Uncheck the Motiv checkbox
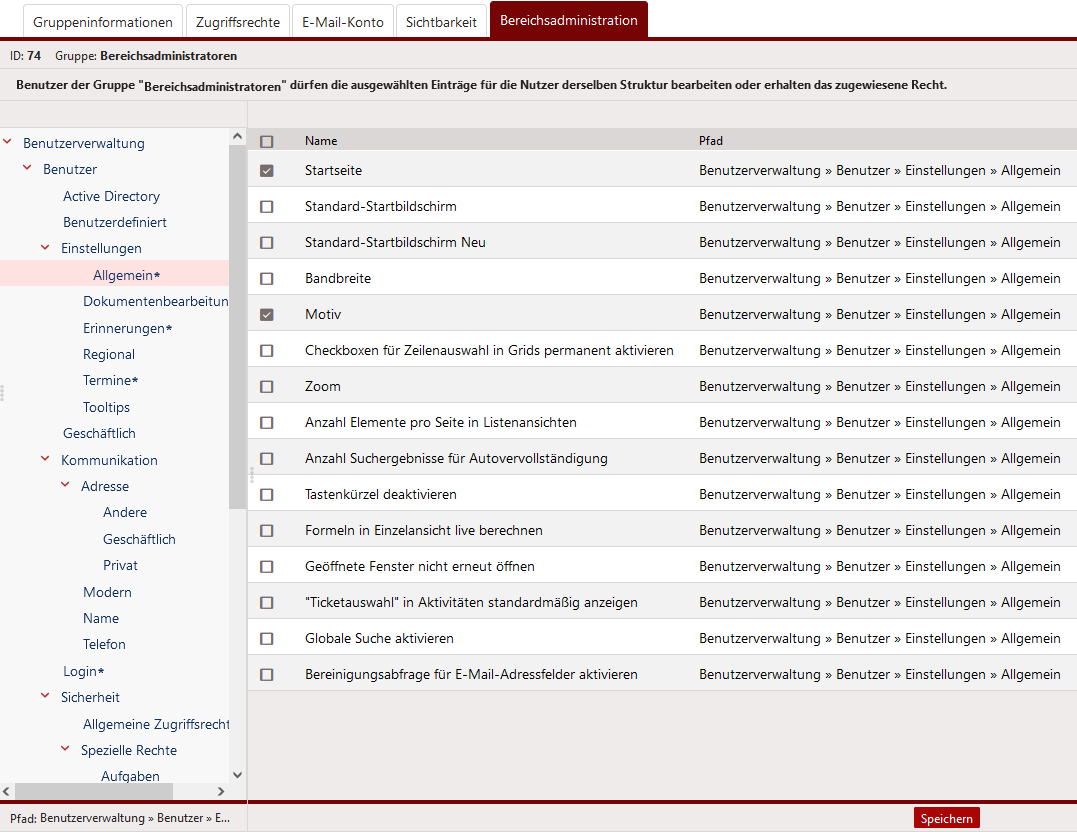The image size is (1077, 832). [266, 315]
